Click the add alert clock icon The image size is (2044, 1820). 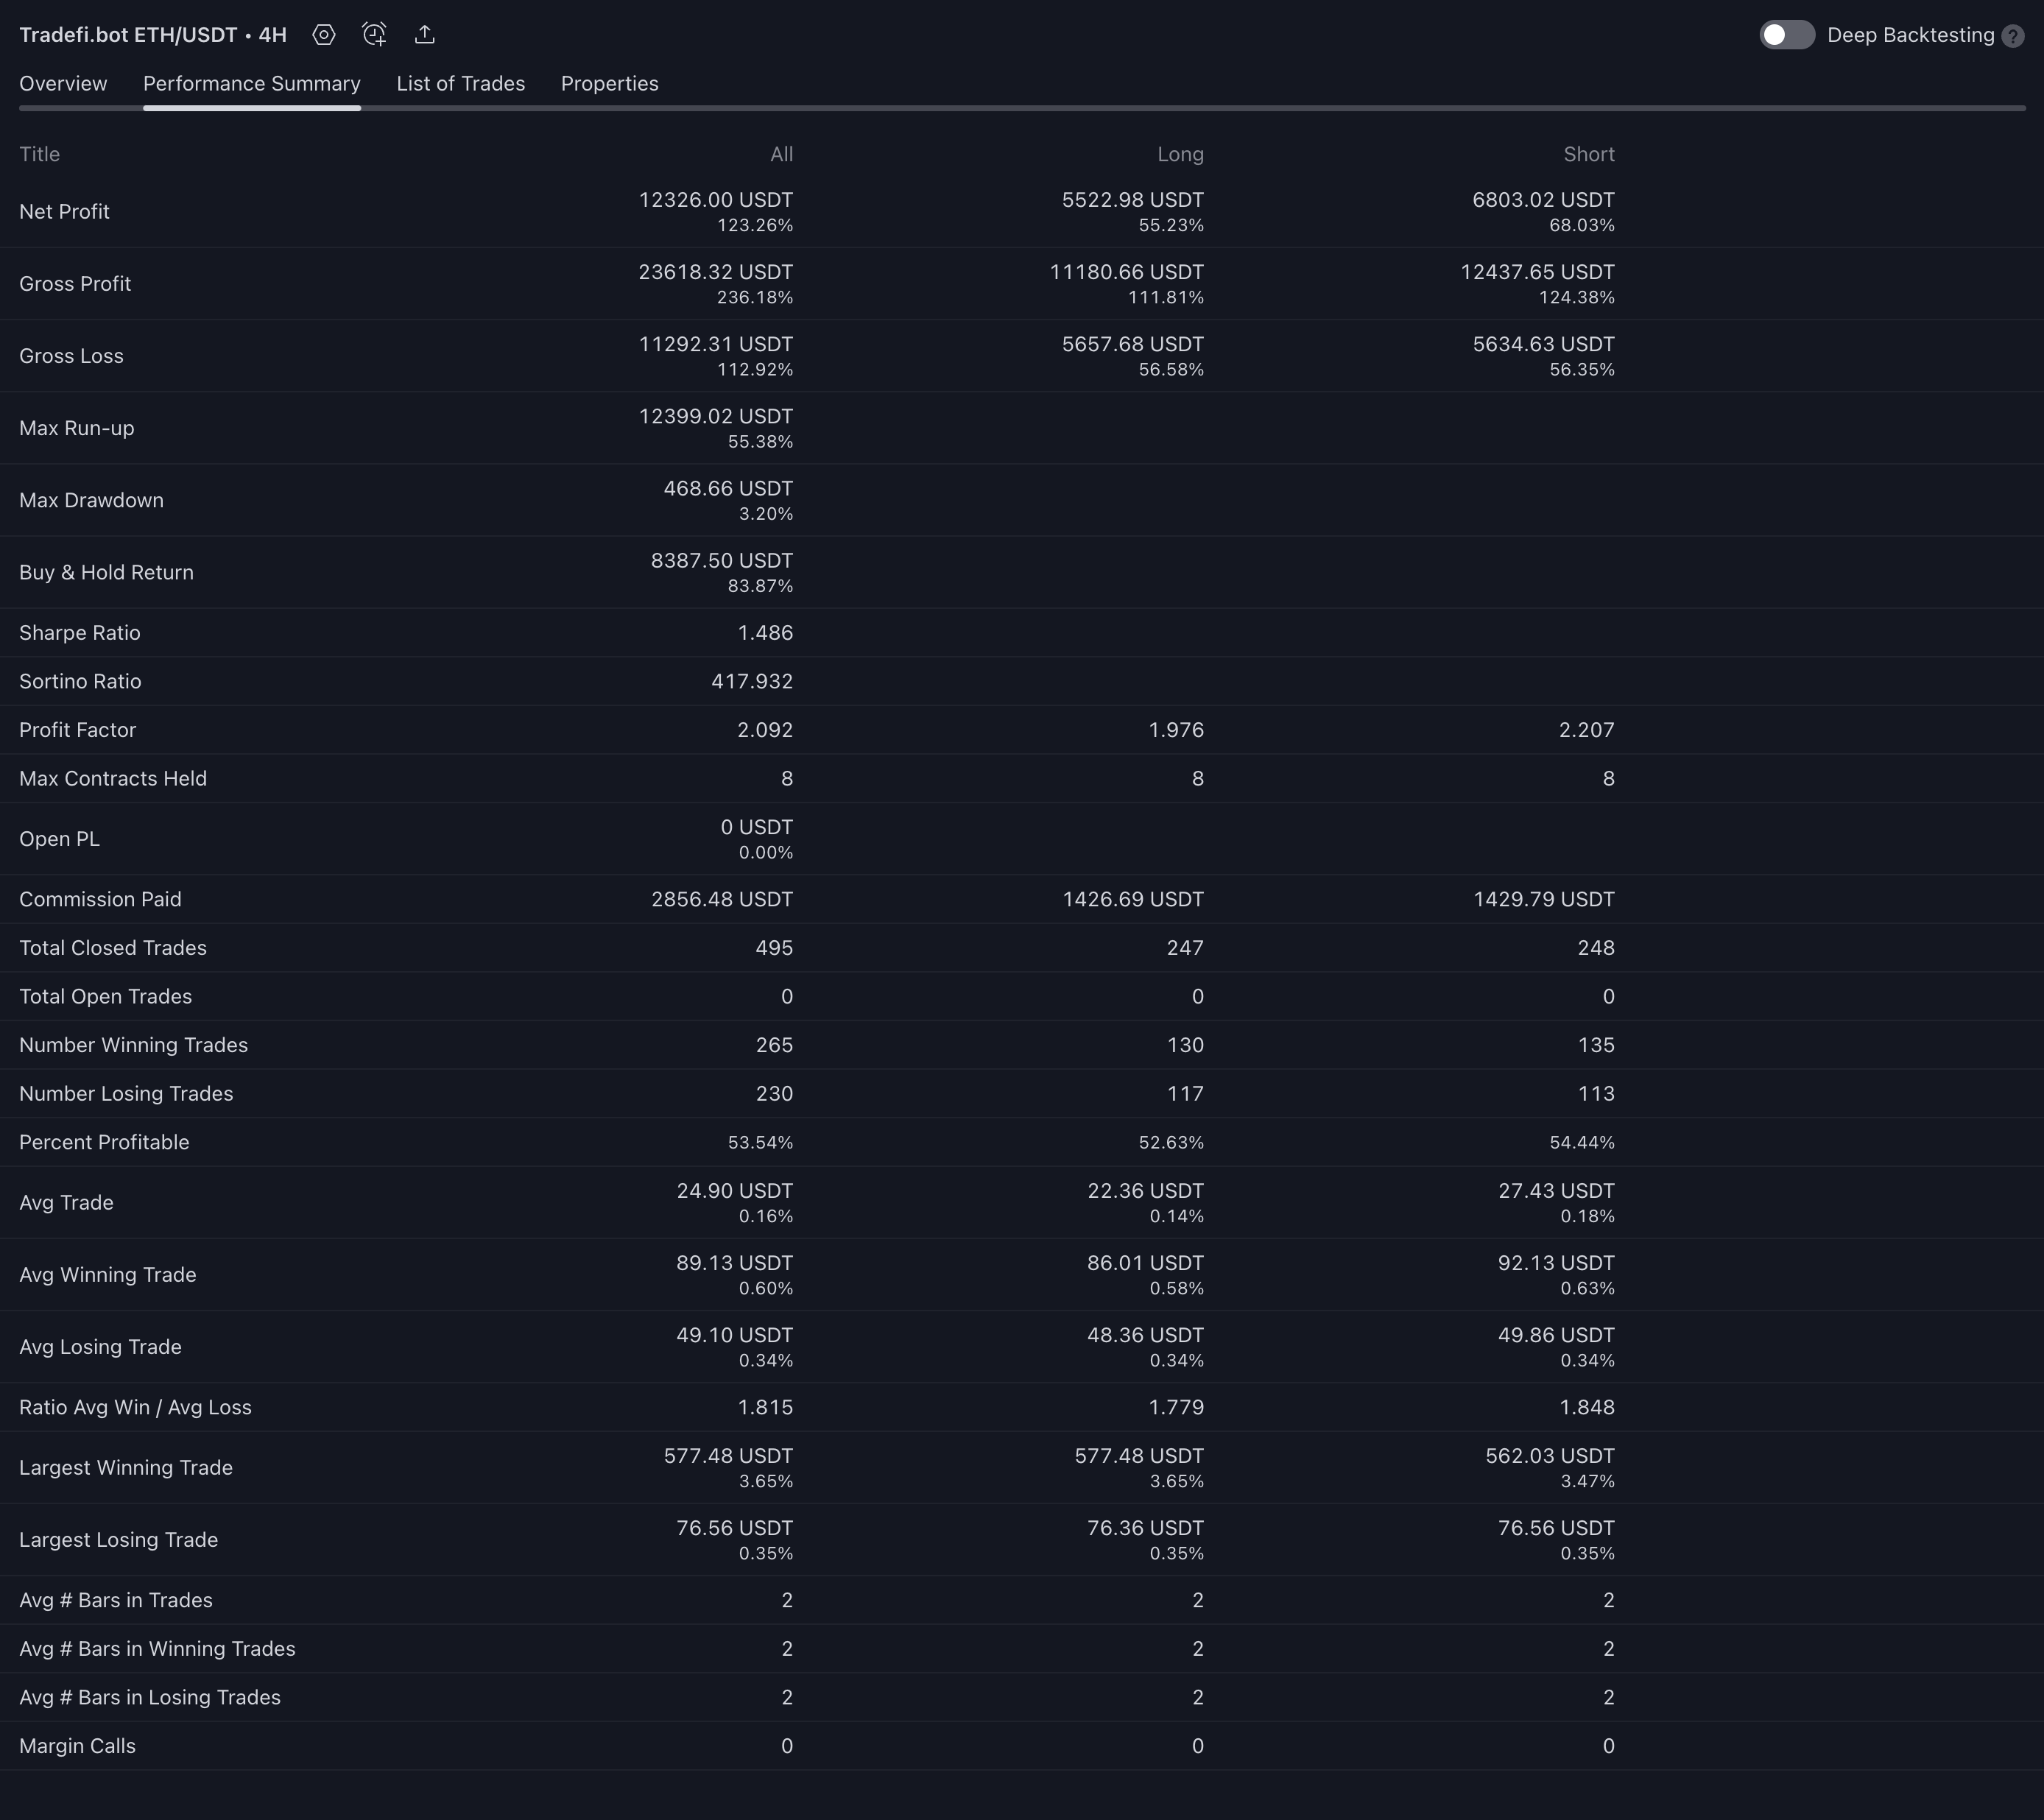coord(374,35)
